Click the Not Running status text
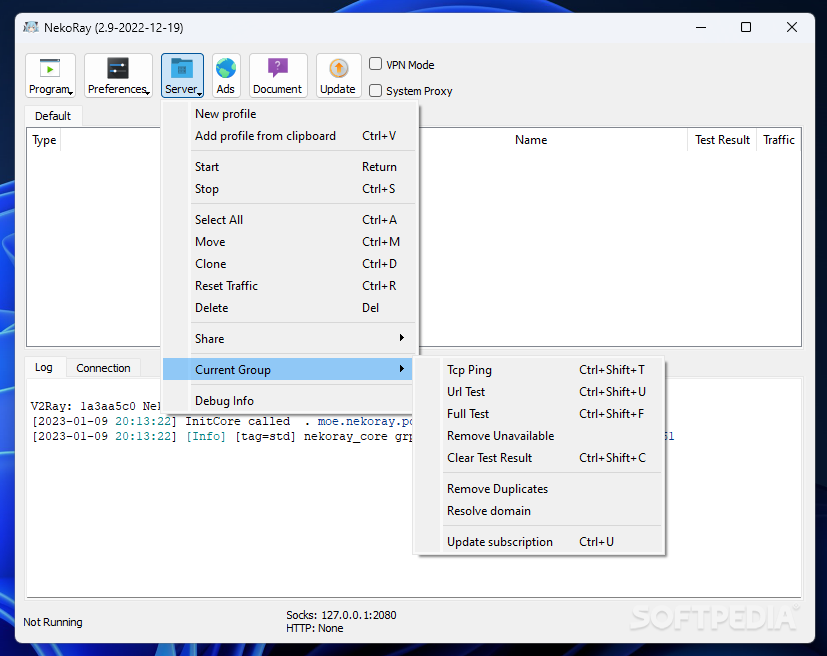Image resolution: width=827 pixels, height=656 pixels. coord(53,622)
